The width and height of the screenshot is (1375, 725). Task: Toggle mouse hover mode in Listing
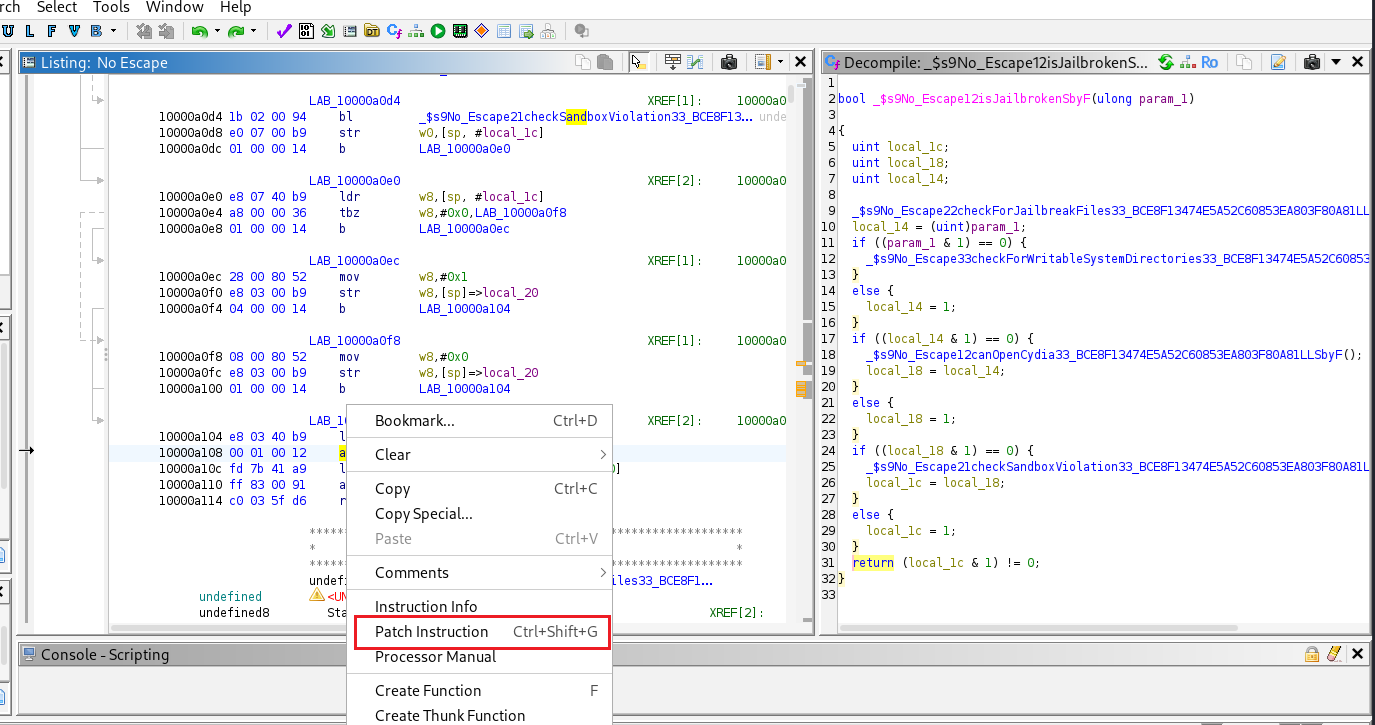click(638, 62)
